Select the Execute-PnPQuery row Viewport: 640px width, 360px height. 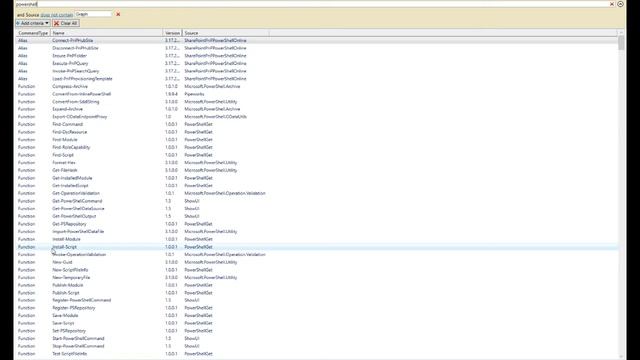[x=317, y=63]
